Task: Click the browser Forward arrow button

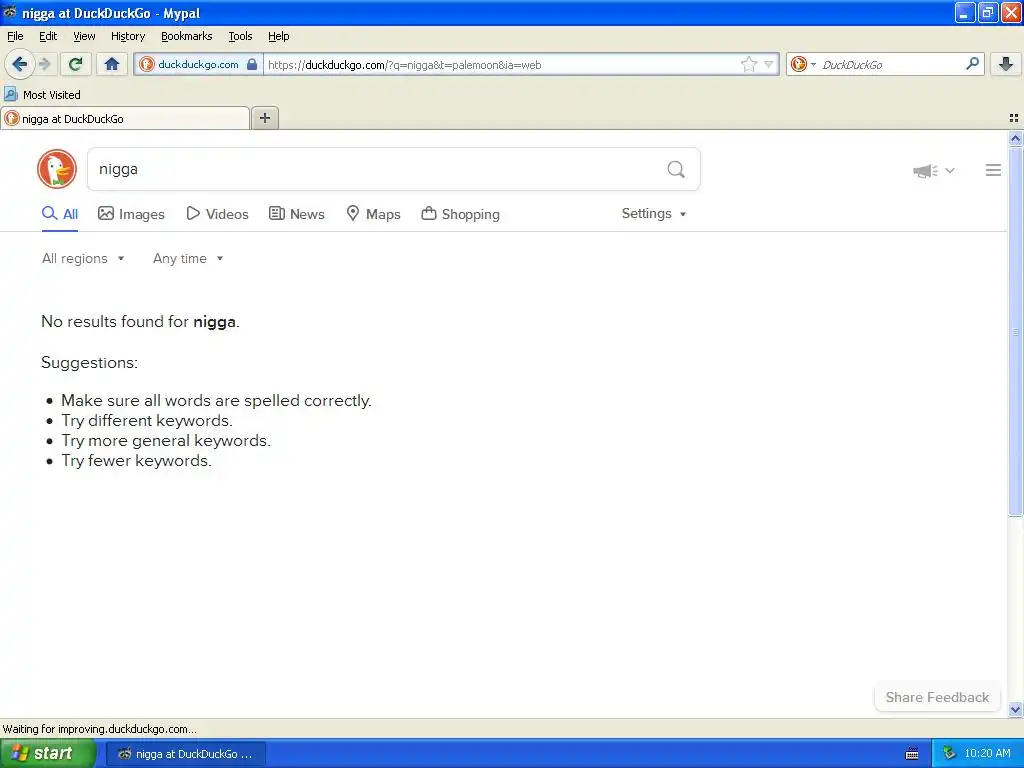Action: click(x=44, y=64)
